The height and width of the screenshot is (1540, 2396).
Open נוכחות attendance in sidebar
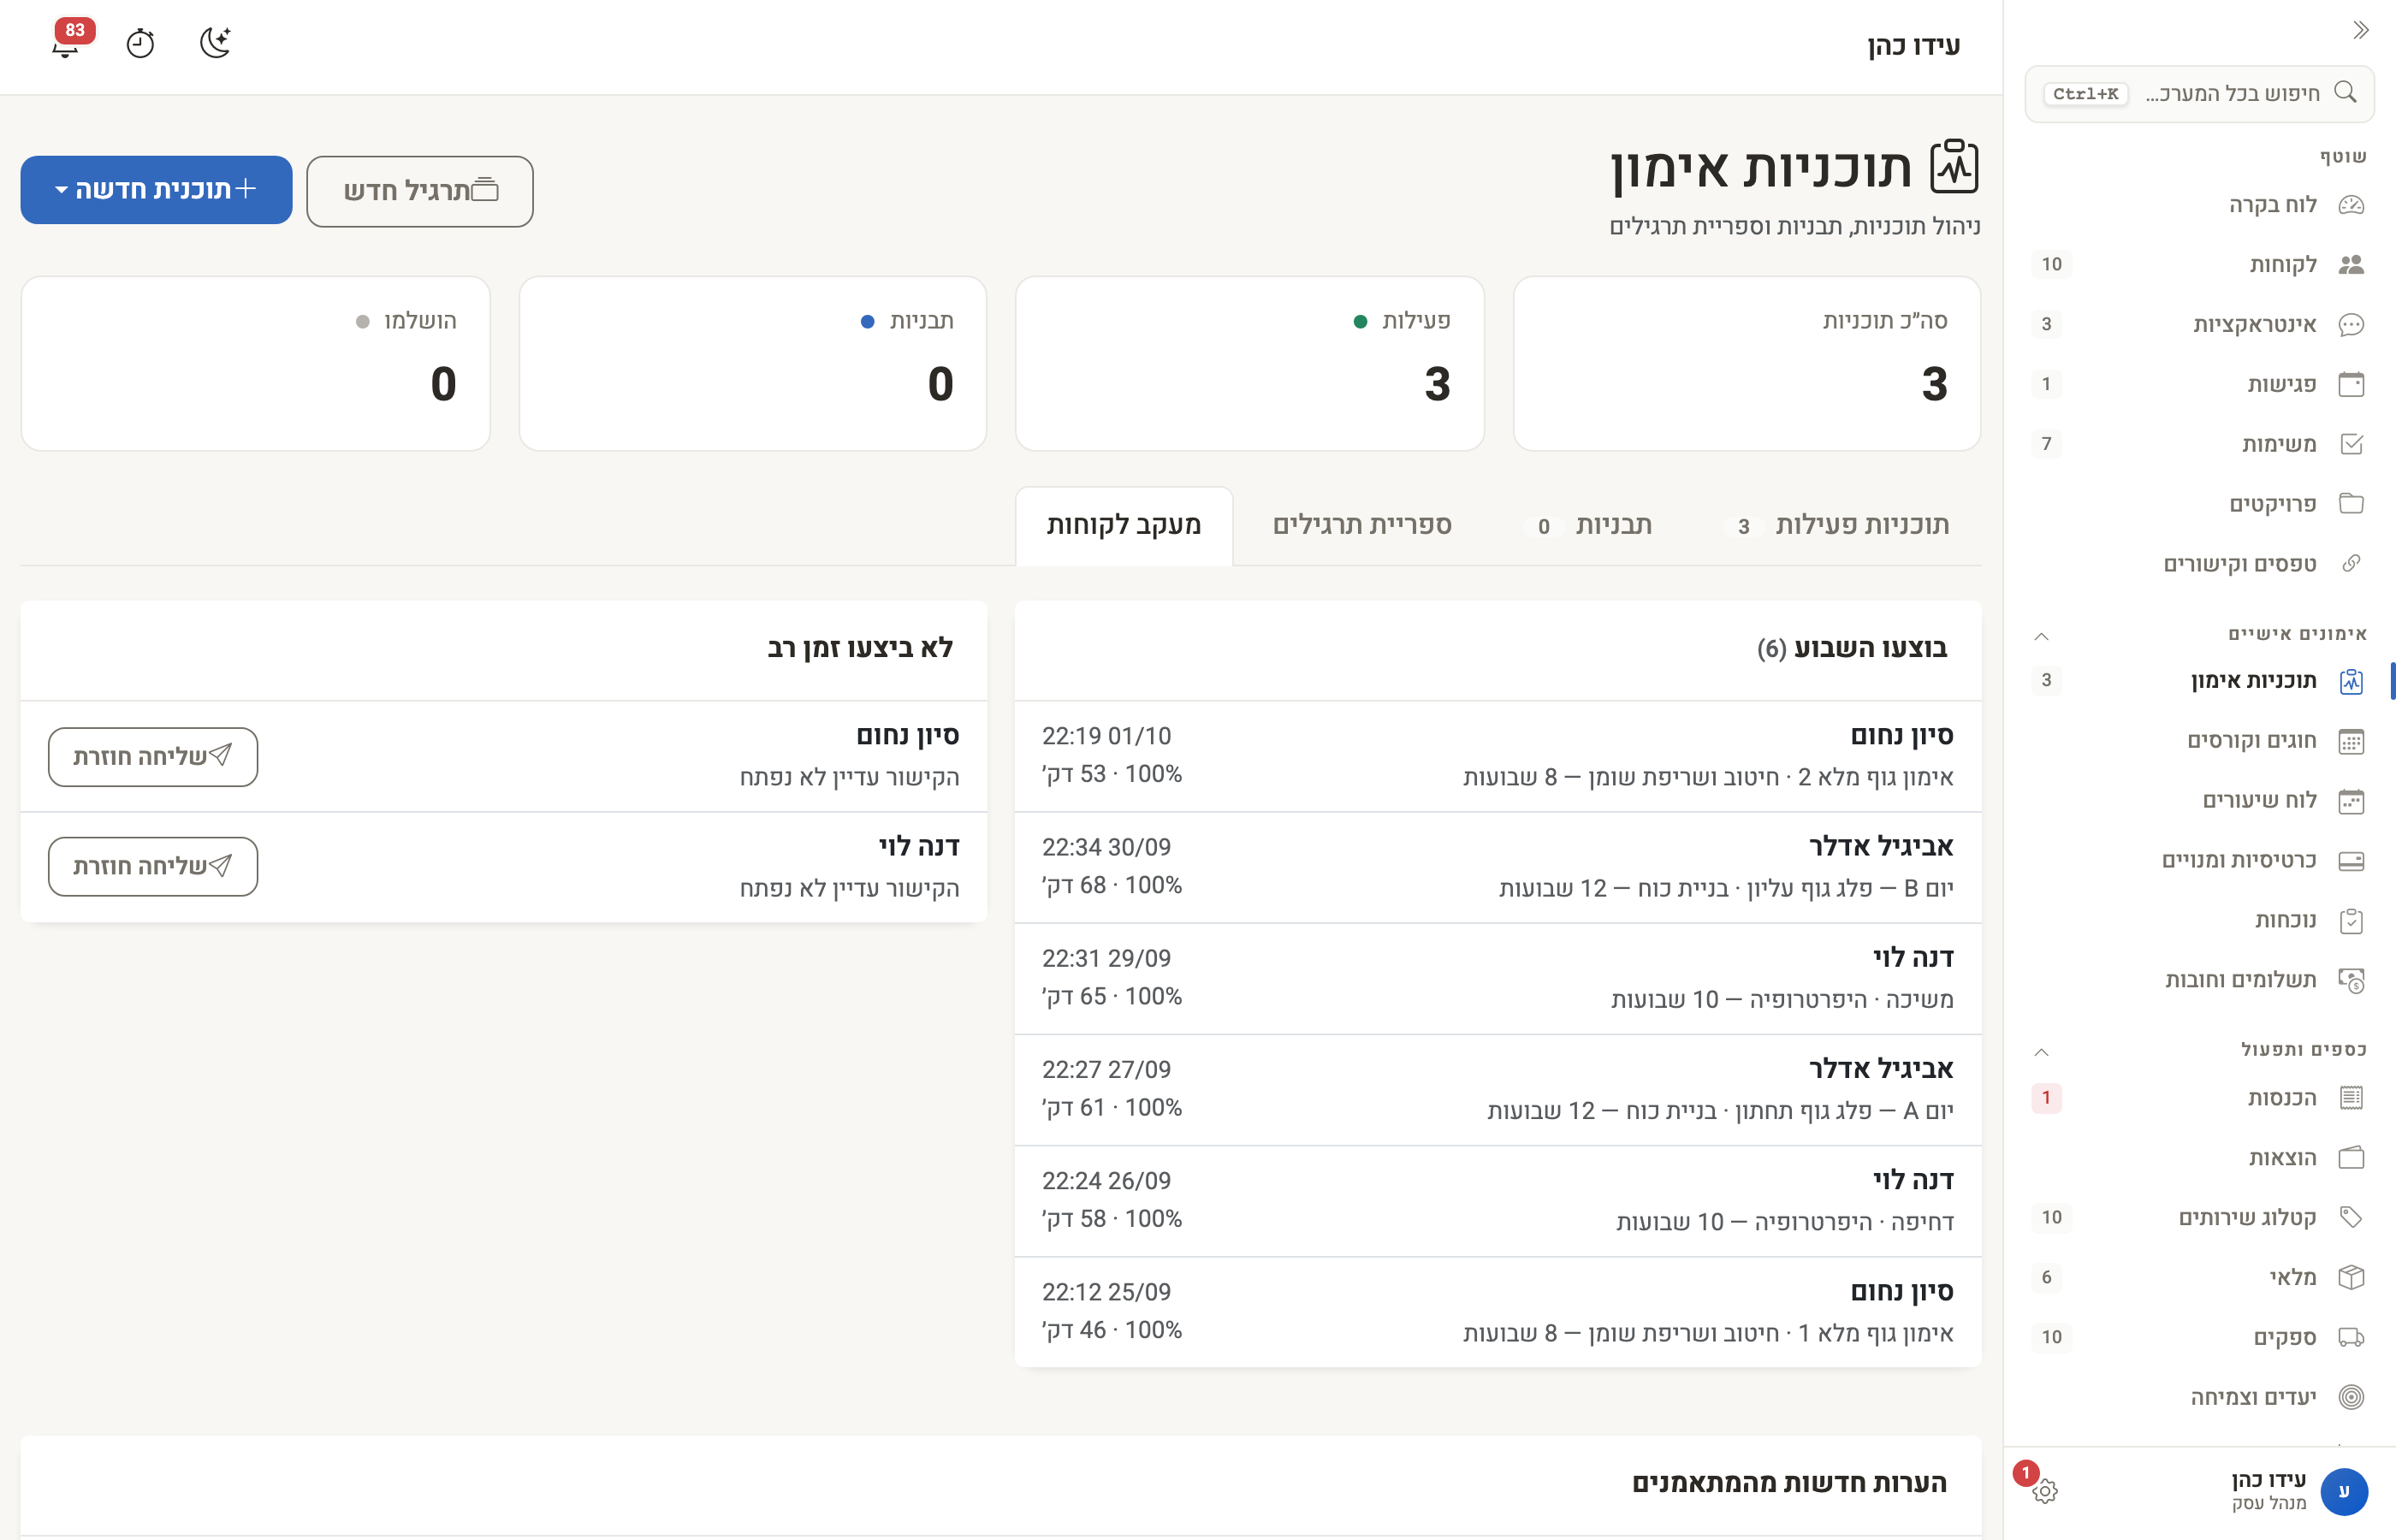coord(2199,920)
